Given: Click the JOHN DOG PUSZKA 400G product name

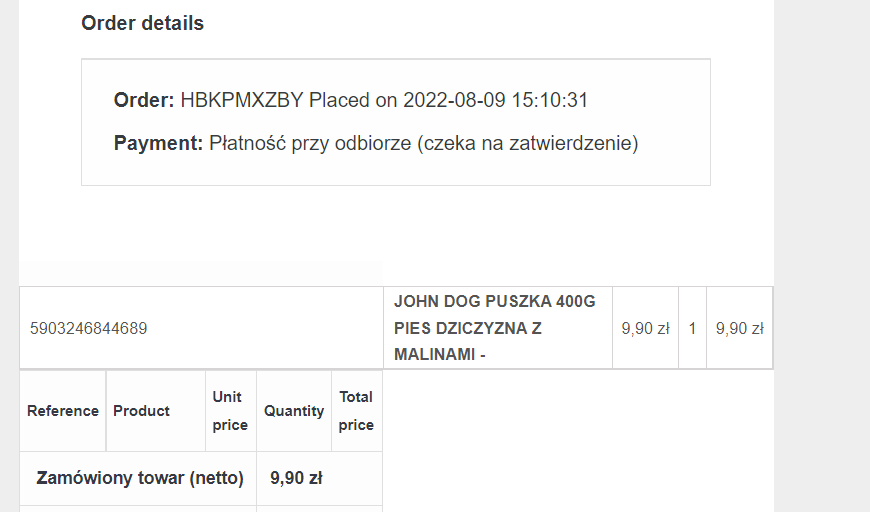Looking at the screenshot, I should [x=494, y=302].
